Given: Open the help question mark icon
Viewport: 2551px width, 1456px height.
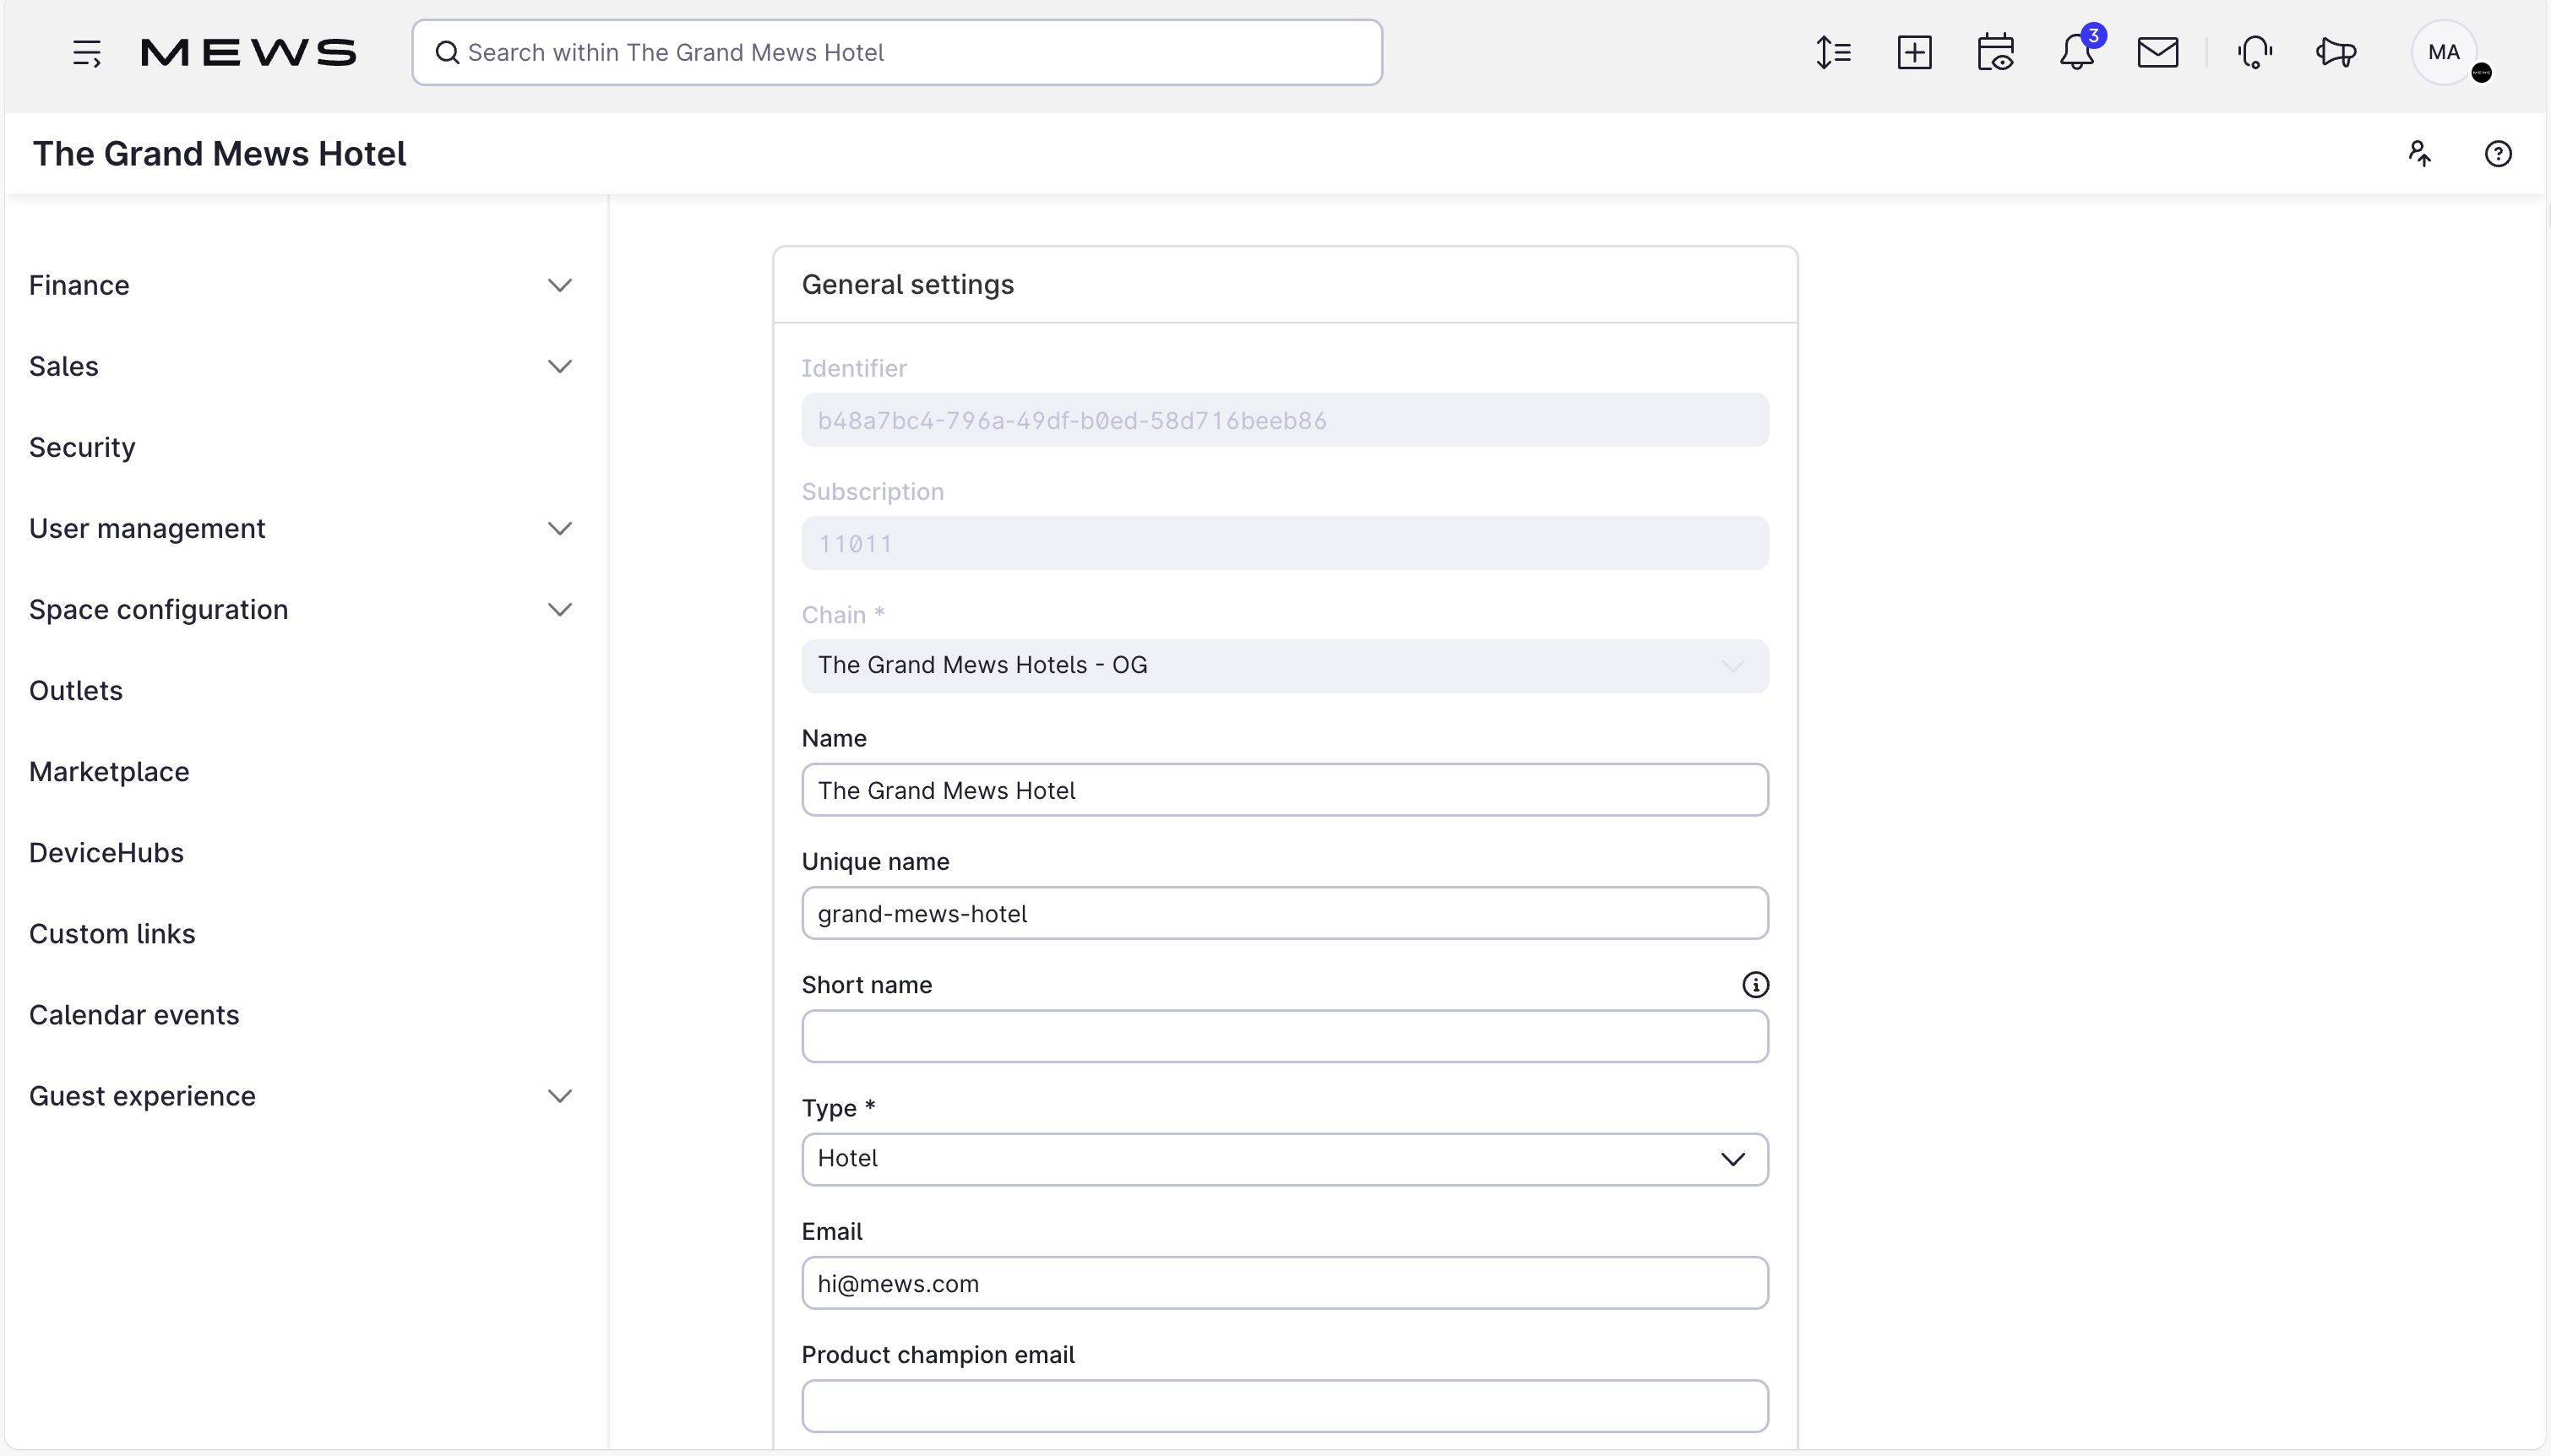Looking at the screenshot, I should point(2498,154).
